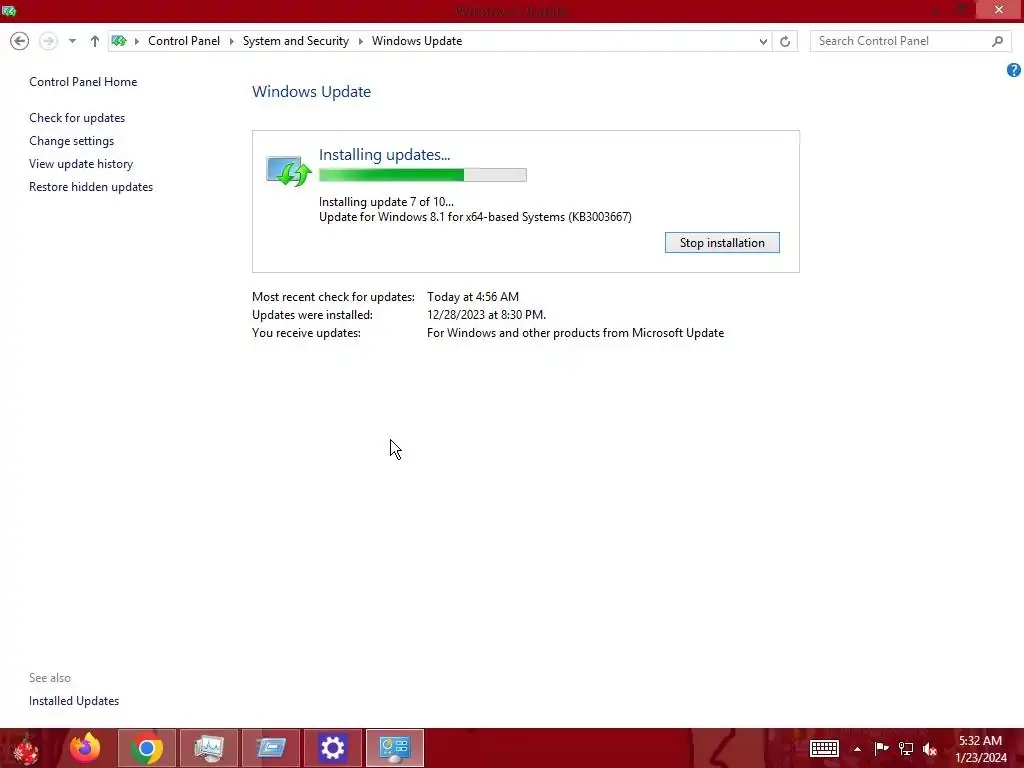1024x768 pixels.
Task: Click the muted volume tray icon
Action: click(930, 748)
